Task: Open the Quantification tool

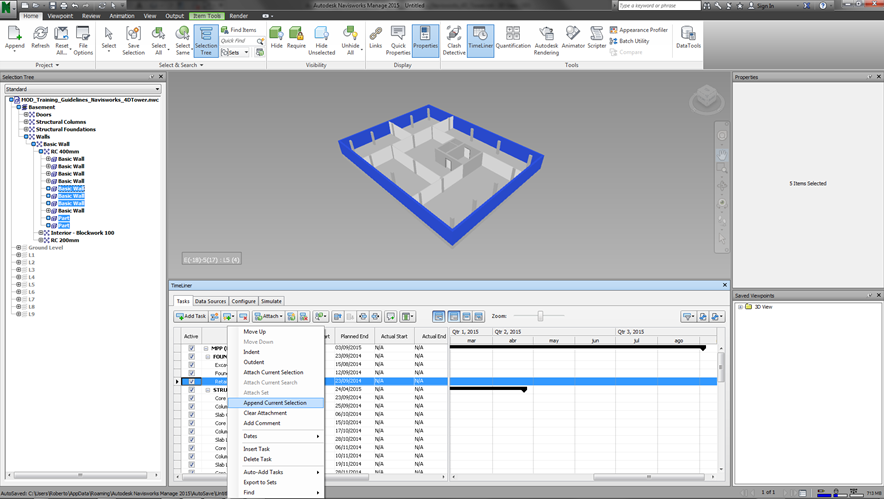Action: coord(513,38)
